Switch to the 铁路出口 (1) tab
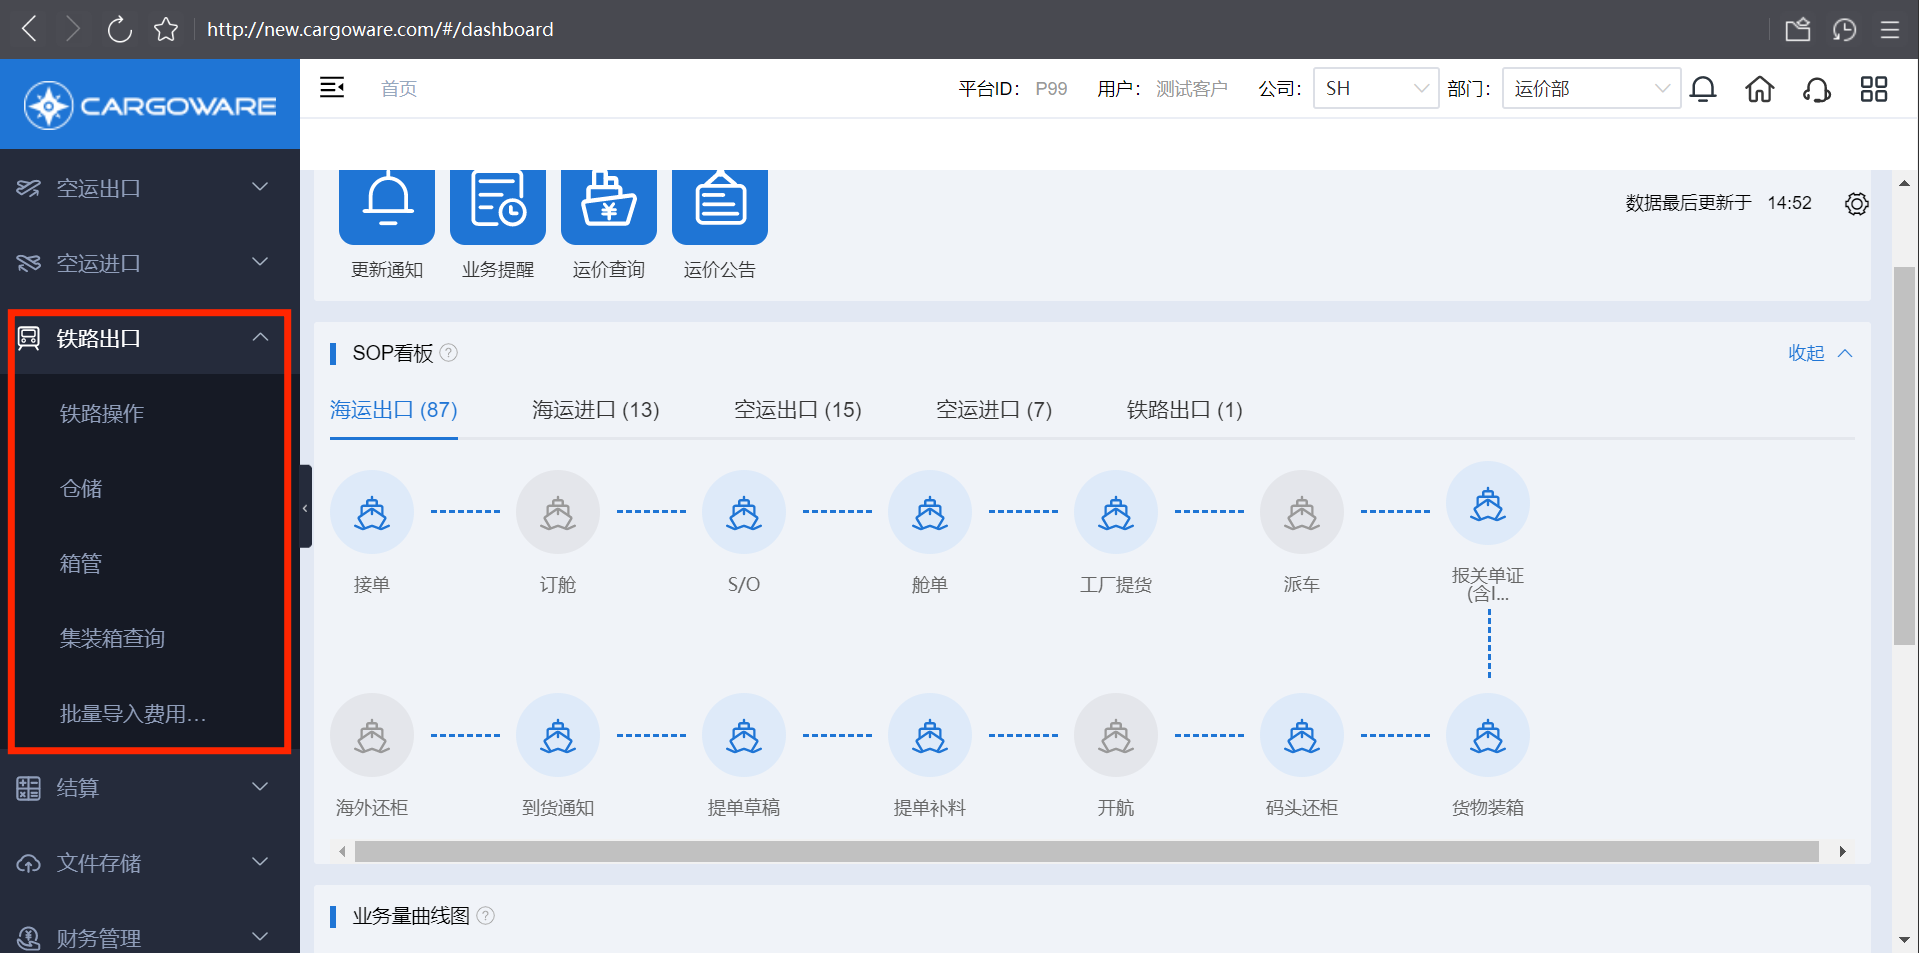Viewport: 1919px width, 953px height. (x=1184, y=410)
